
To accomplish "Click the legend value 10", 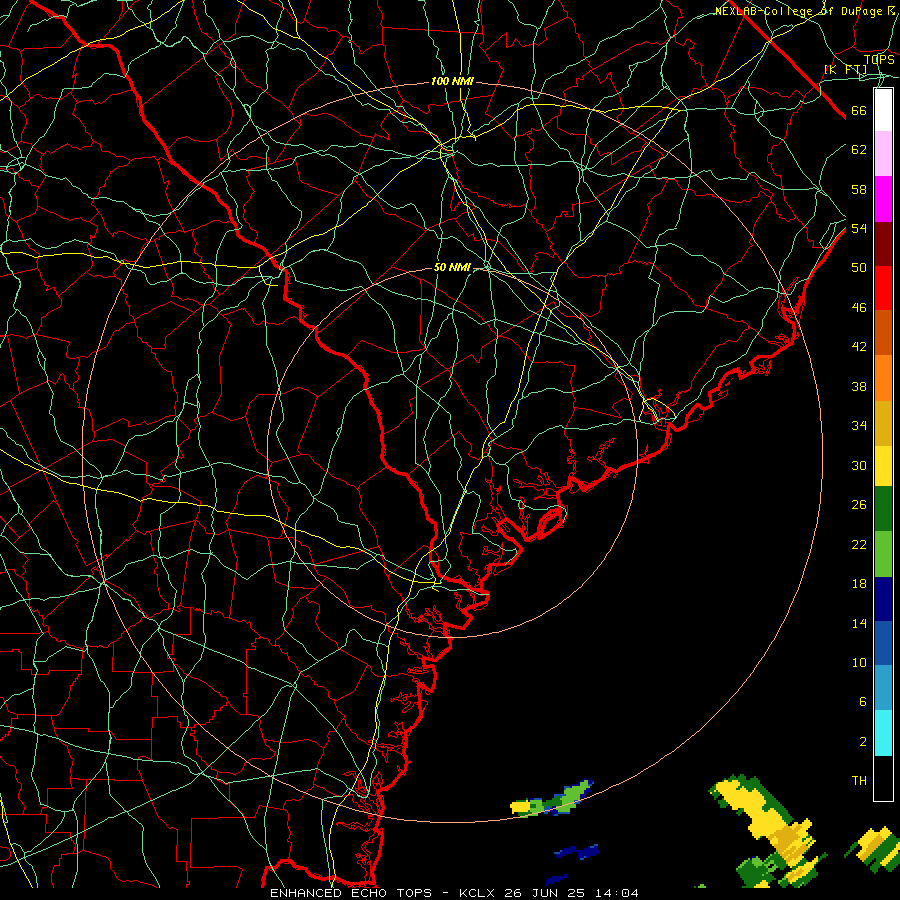I will click(x=859, y=662).
